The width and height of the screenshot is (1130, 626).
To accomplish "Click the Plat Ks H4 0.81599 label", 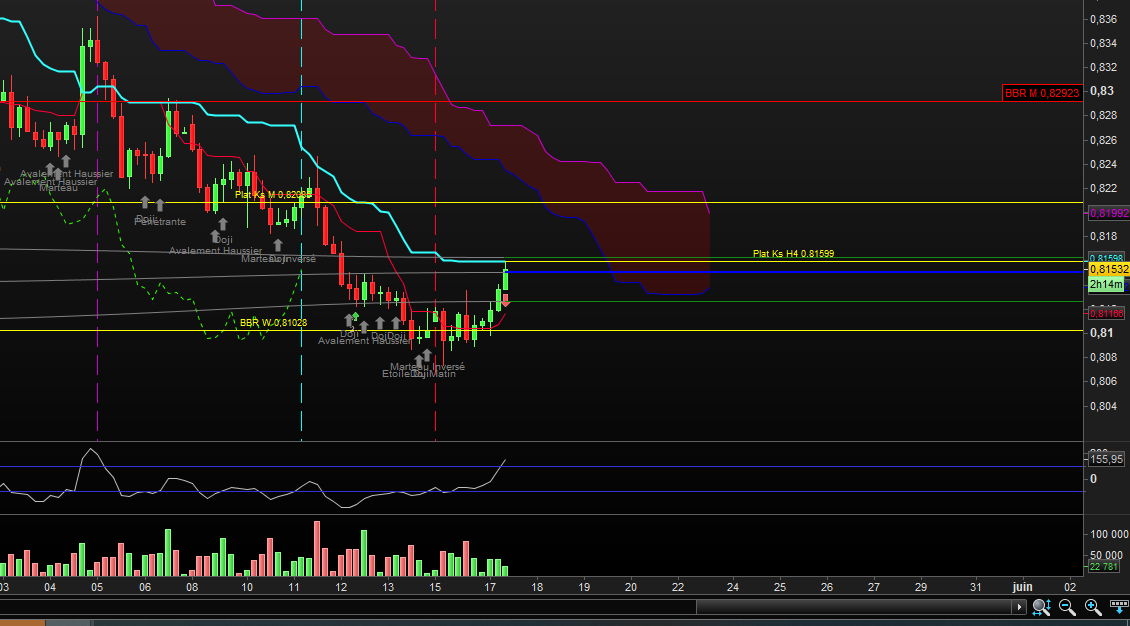I will [793, 254].
